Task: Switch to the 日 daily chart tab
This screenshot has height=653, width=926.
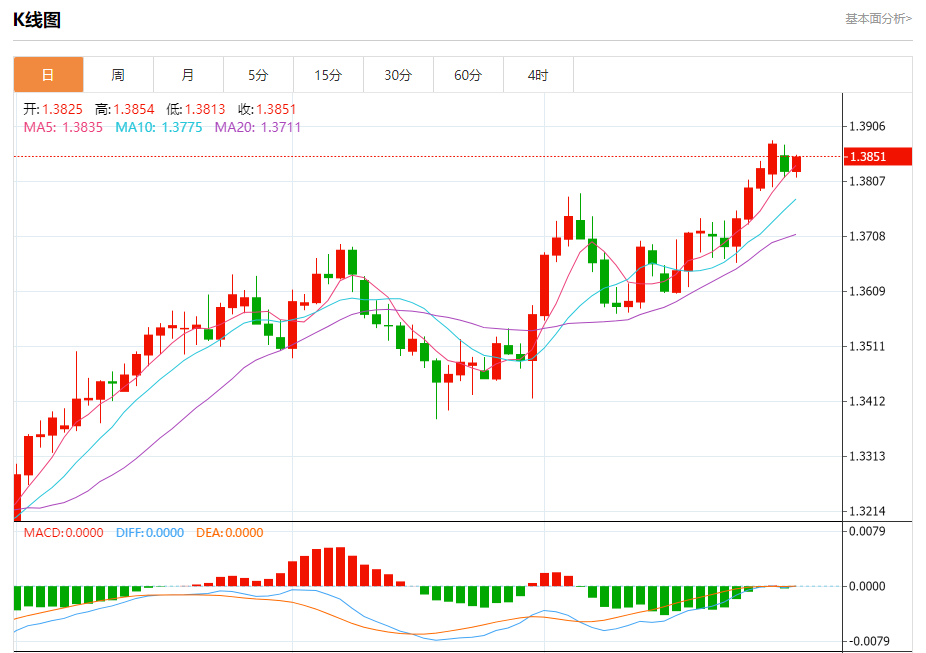Action: [48, 75]
